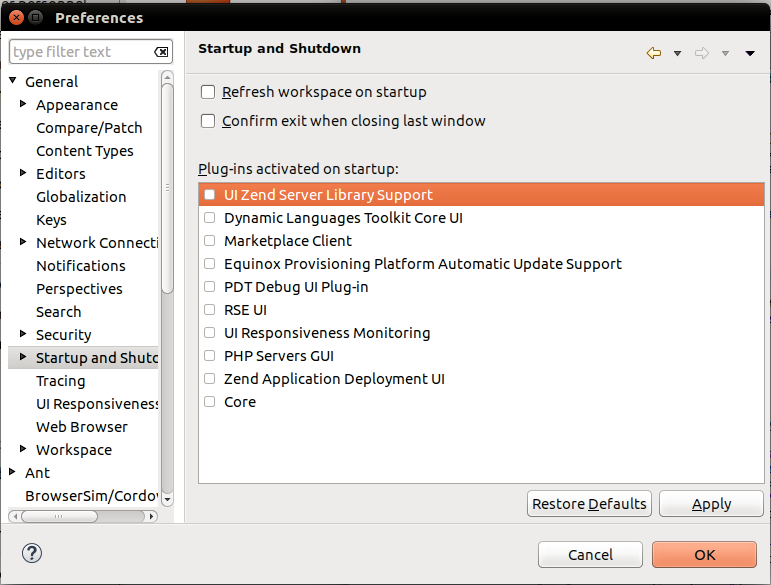Select BrowserSim/Cordova tree entry
771x585 pixels.
coord(92,496)
